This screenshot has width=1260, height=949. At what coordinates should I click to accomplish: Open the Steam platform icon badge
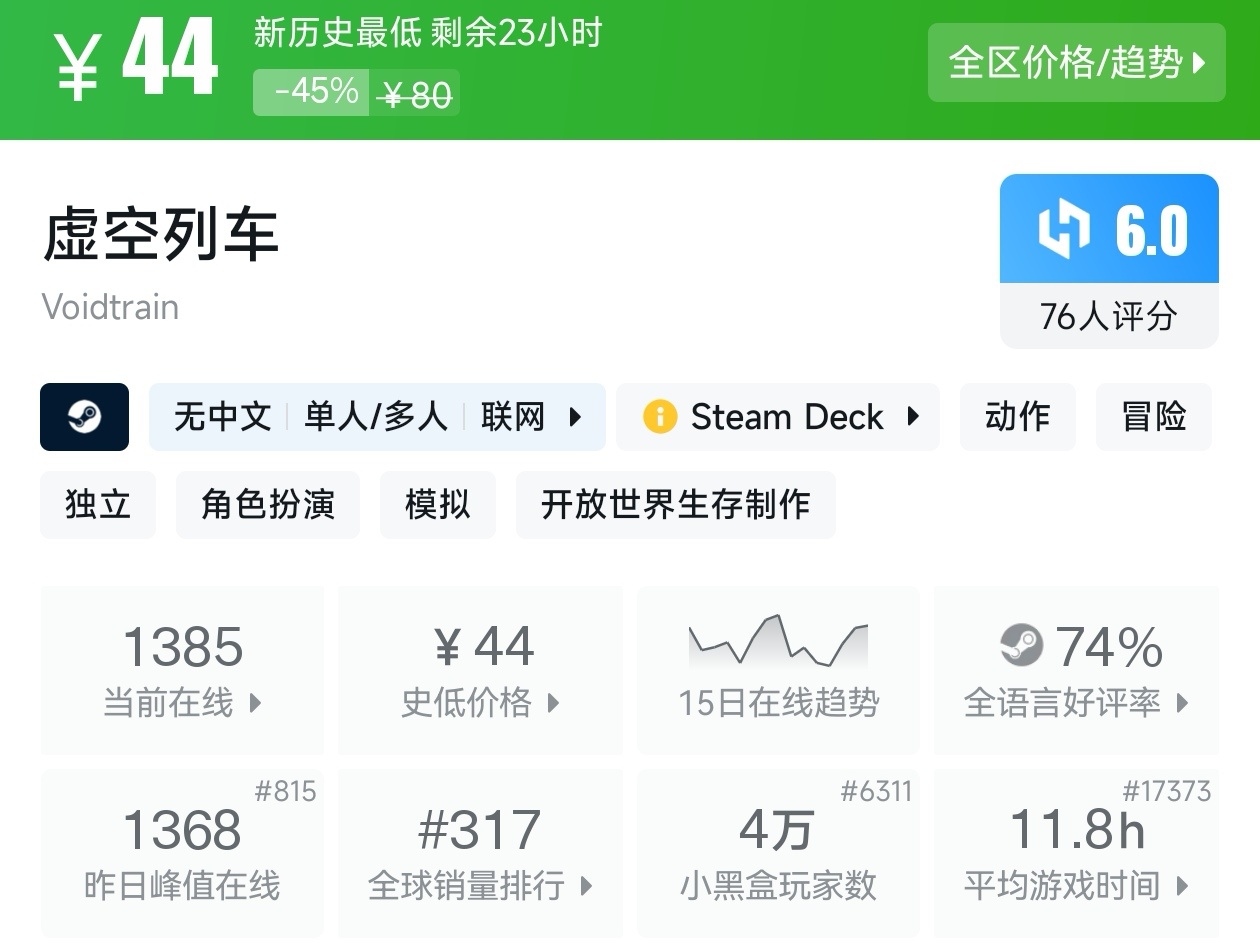tap(84, 417)
